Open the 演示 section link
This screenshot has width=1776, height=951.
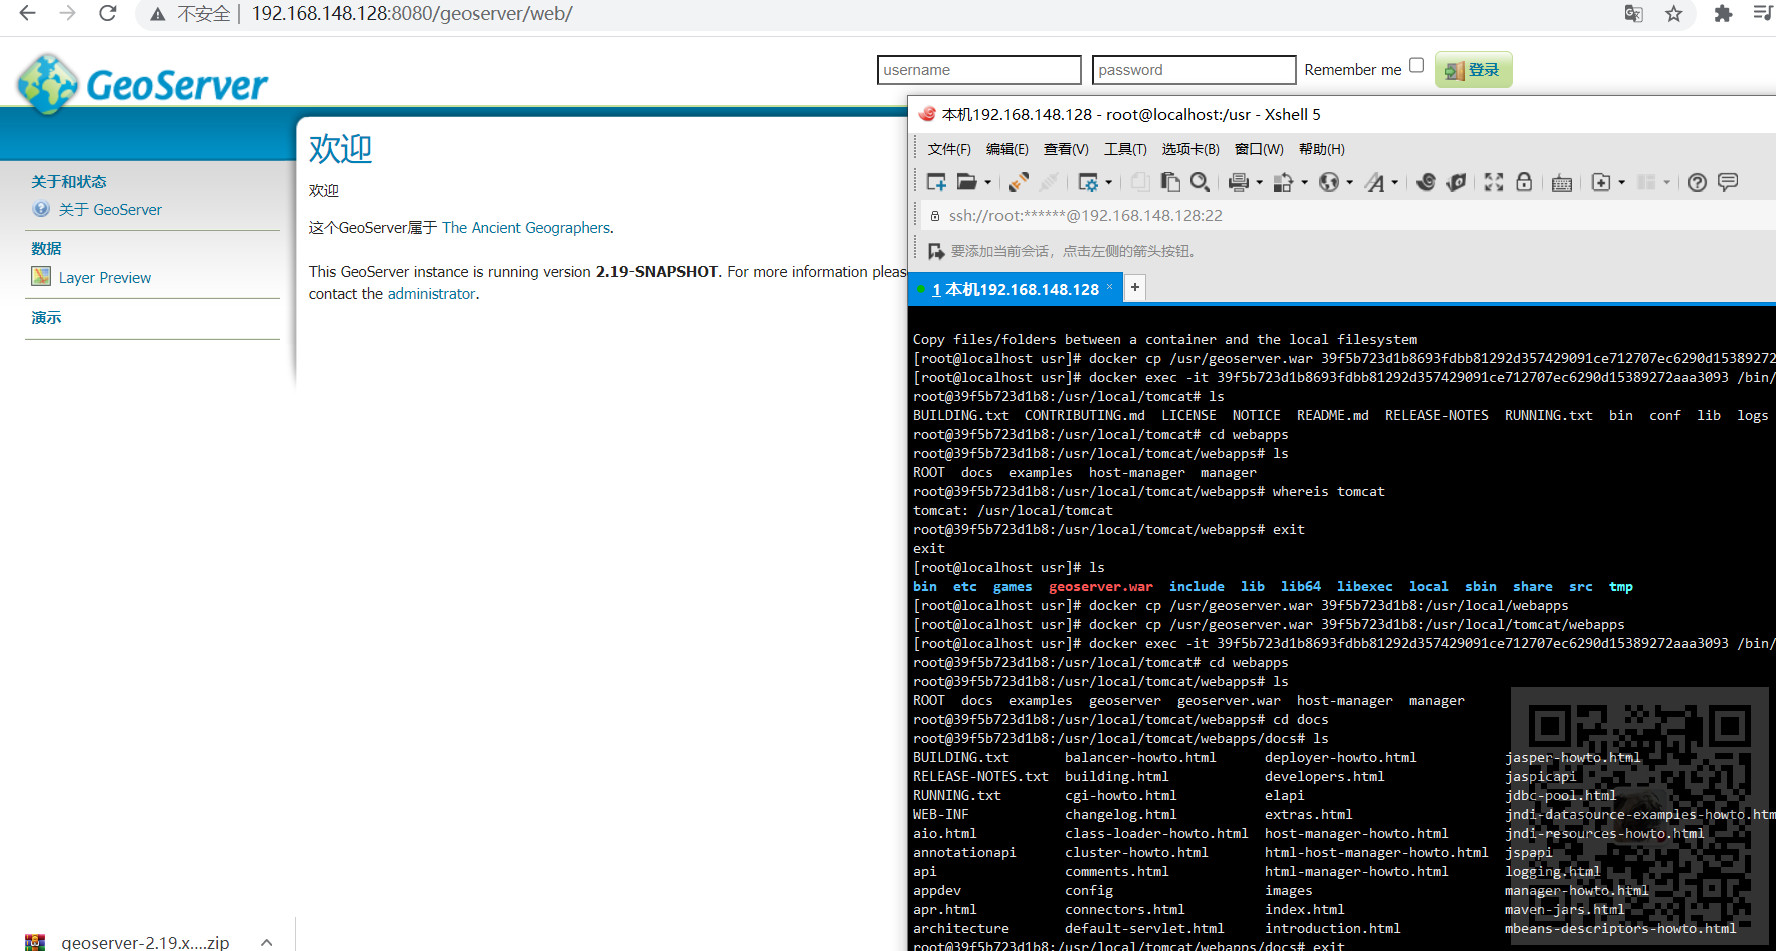46,317
